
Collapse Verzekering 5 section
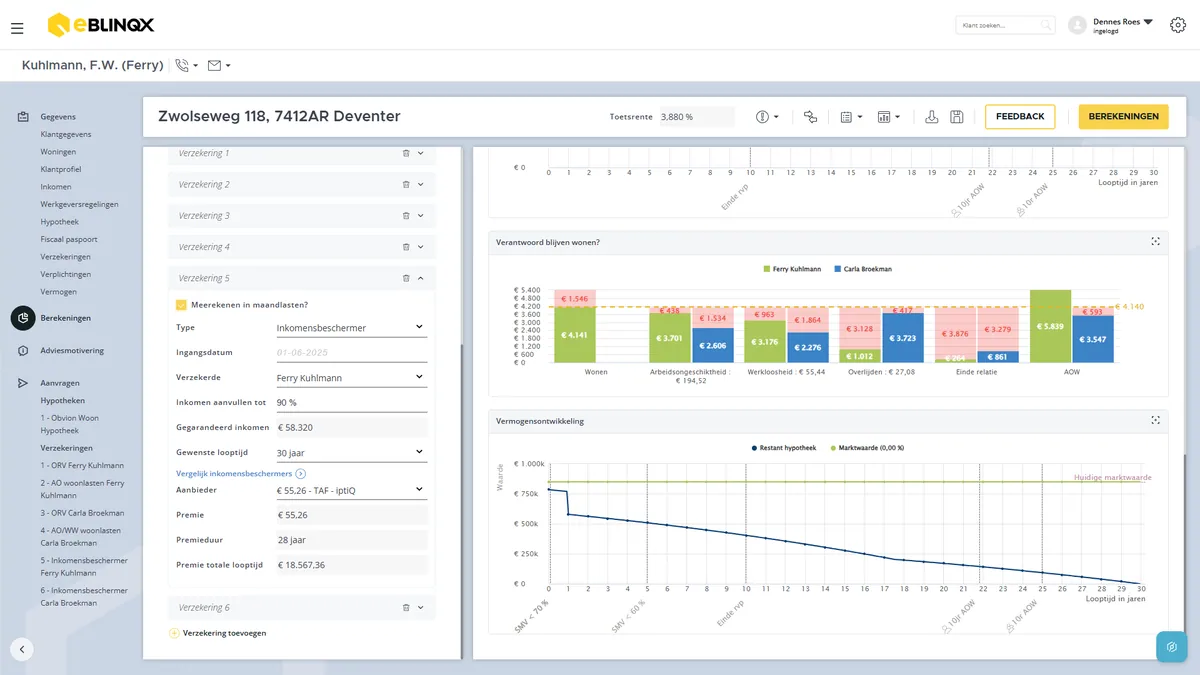click(x=420, y=279)
